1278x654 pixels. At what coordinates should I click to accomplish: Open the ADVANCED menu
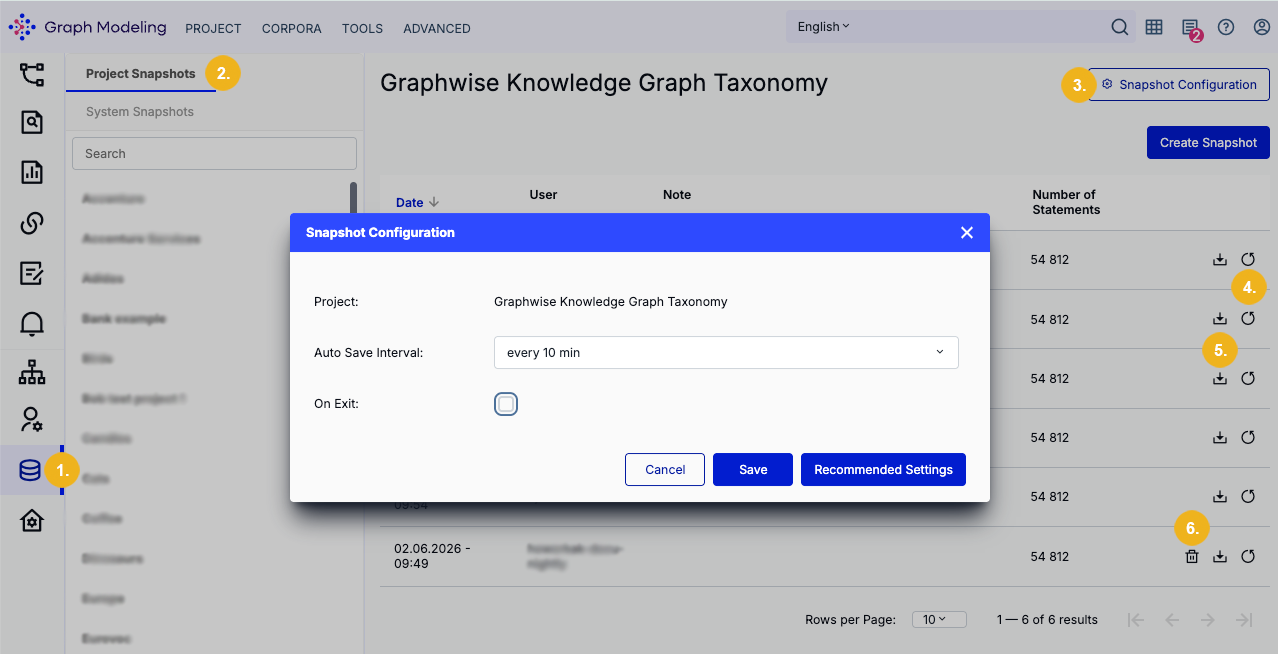coord(437,28)
